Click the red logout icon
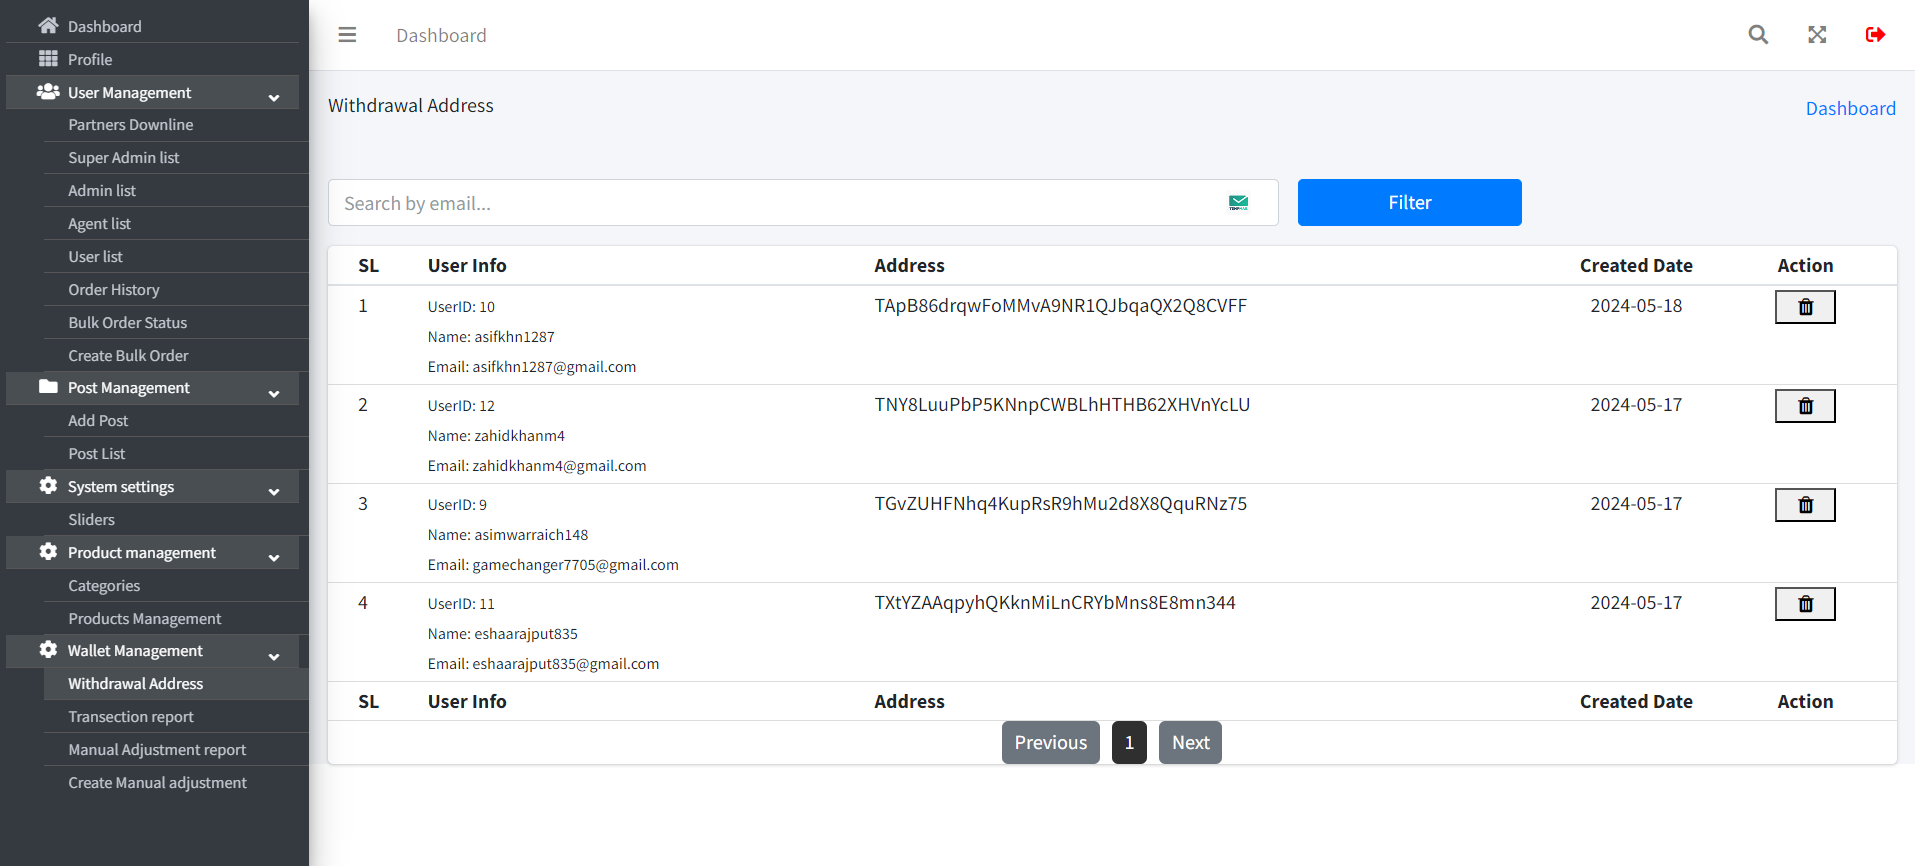1915x866 pixels. [1875, 35]
